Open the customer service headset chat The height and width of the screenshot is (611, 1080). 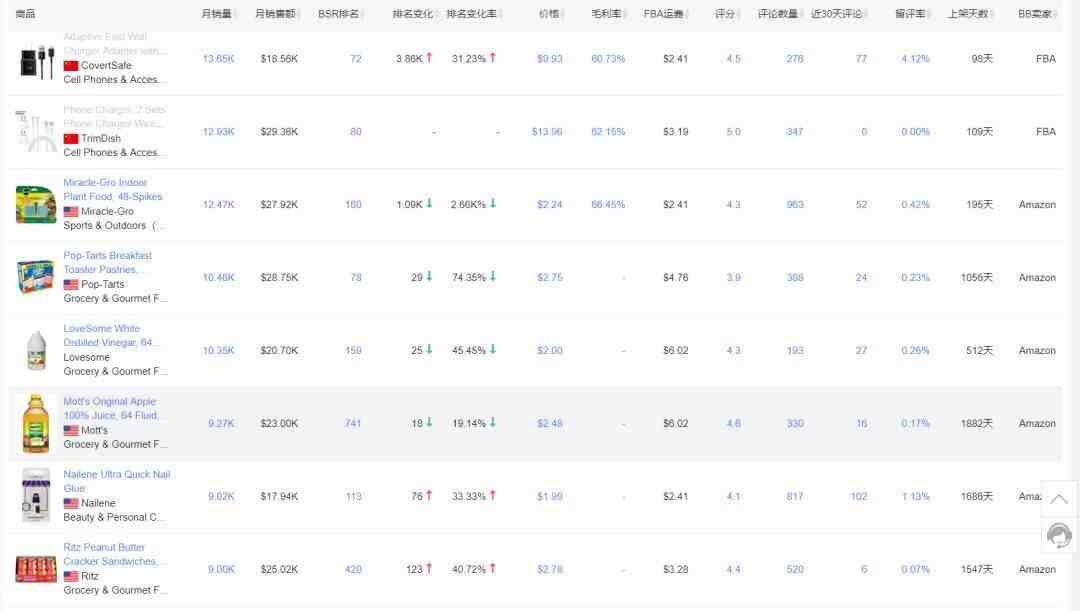pos(1058,536)
